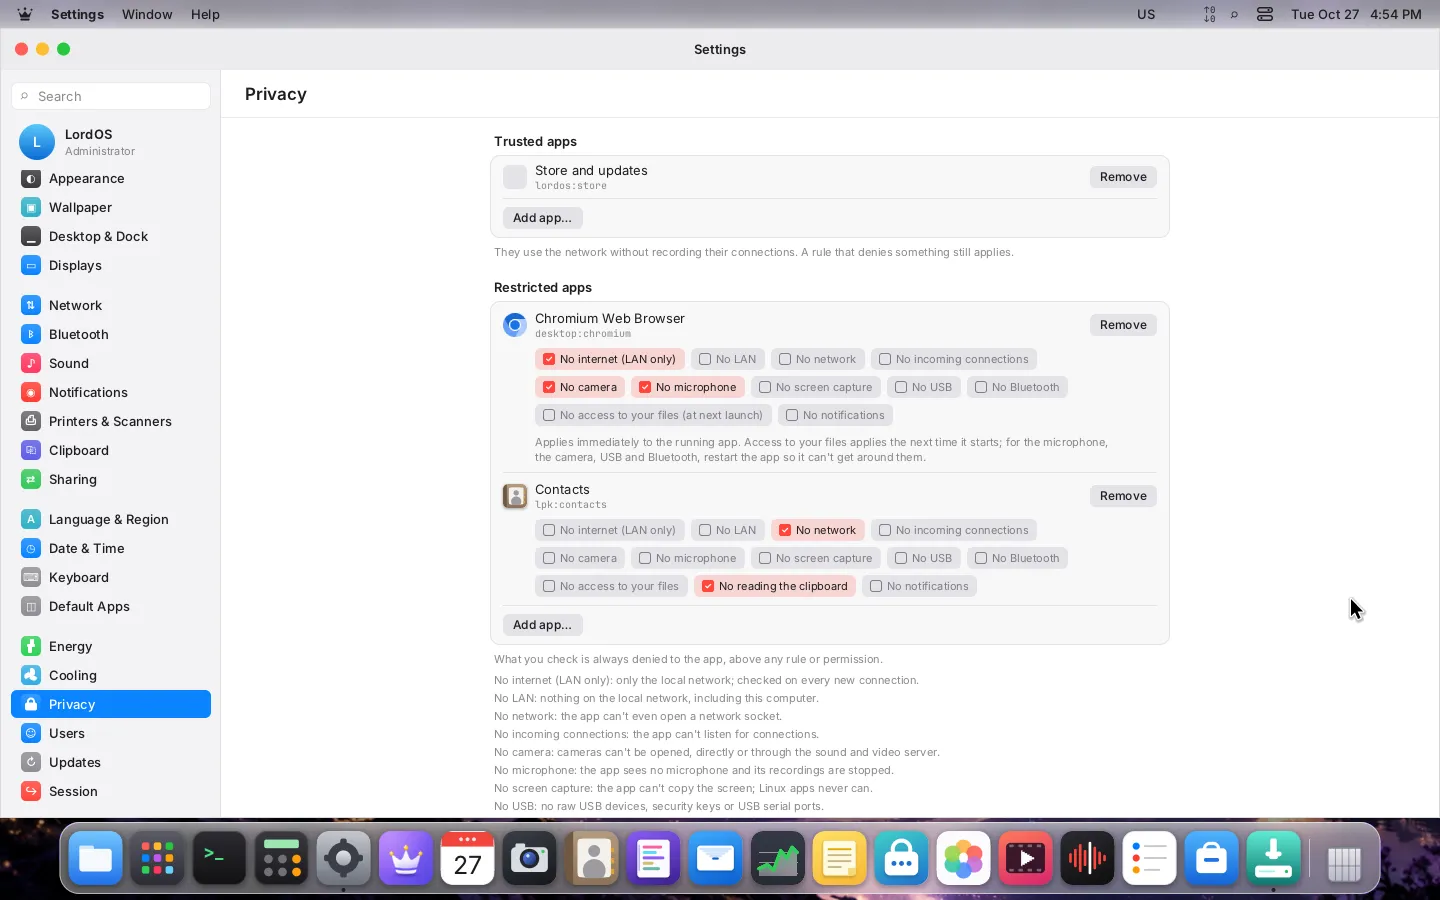Open the Window menu
Image resolution: width=1440 pixels, height=900 pixels.
(x=147, y=14)
